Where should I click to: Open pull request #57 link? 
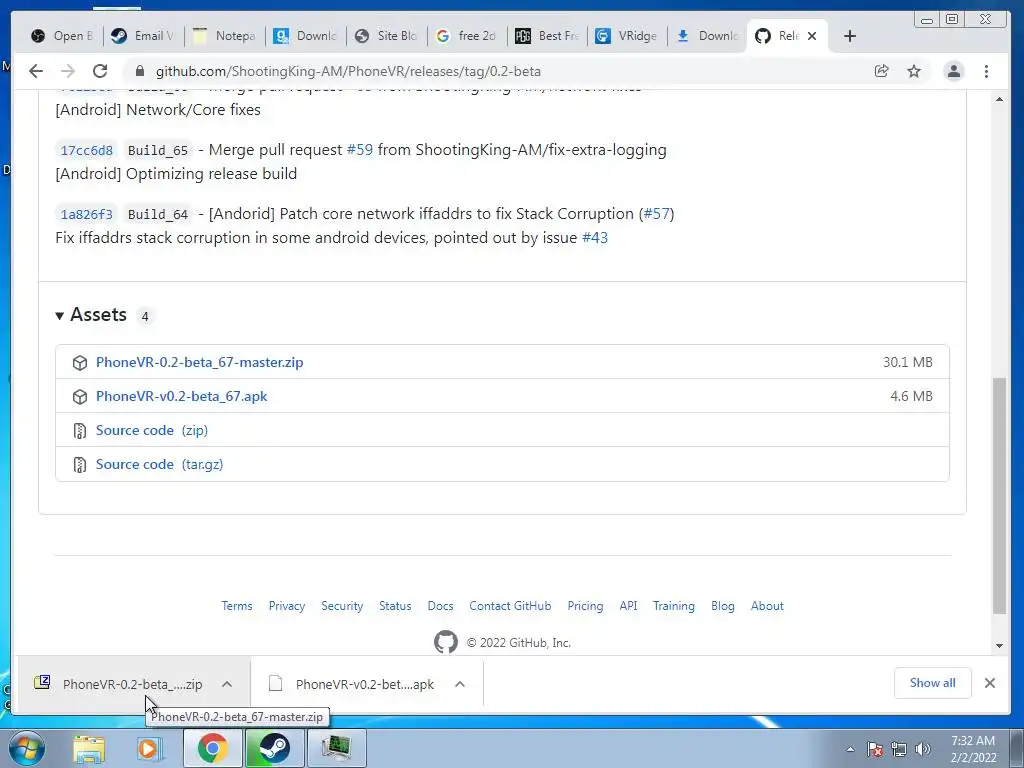656,214
